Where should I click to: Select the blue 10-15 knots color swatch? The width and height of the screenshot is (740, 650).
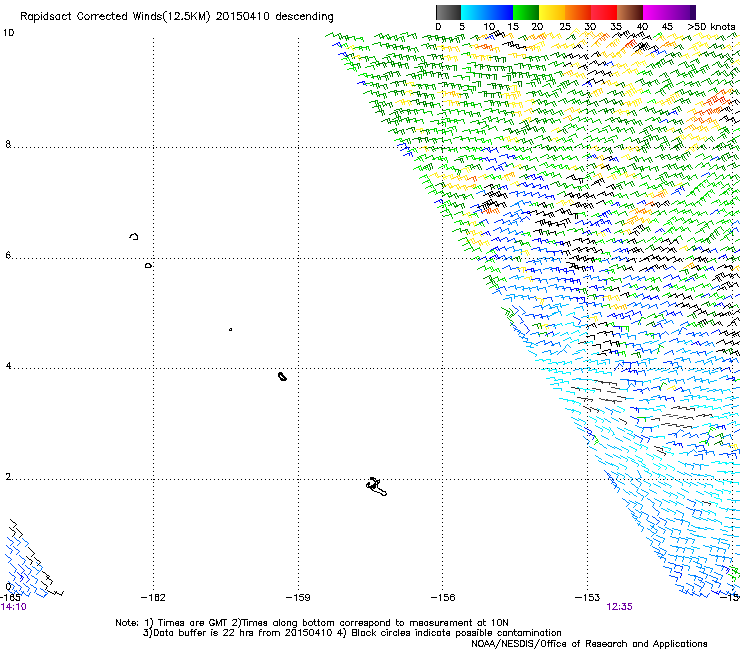tap(500, 12)
